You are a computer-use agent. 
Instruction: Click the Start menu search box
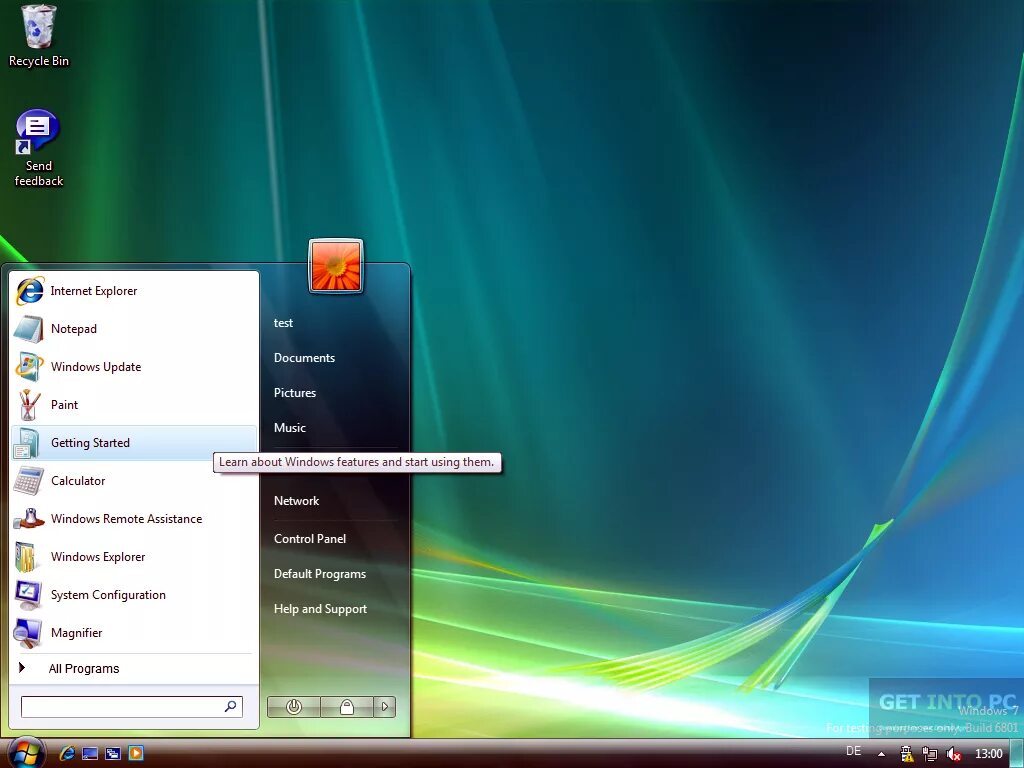[131, 707]
